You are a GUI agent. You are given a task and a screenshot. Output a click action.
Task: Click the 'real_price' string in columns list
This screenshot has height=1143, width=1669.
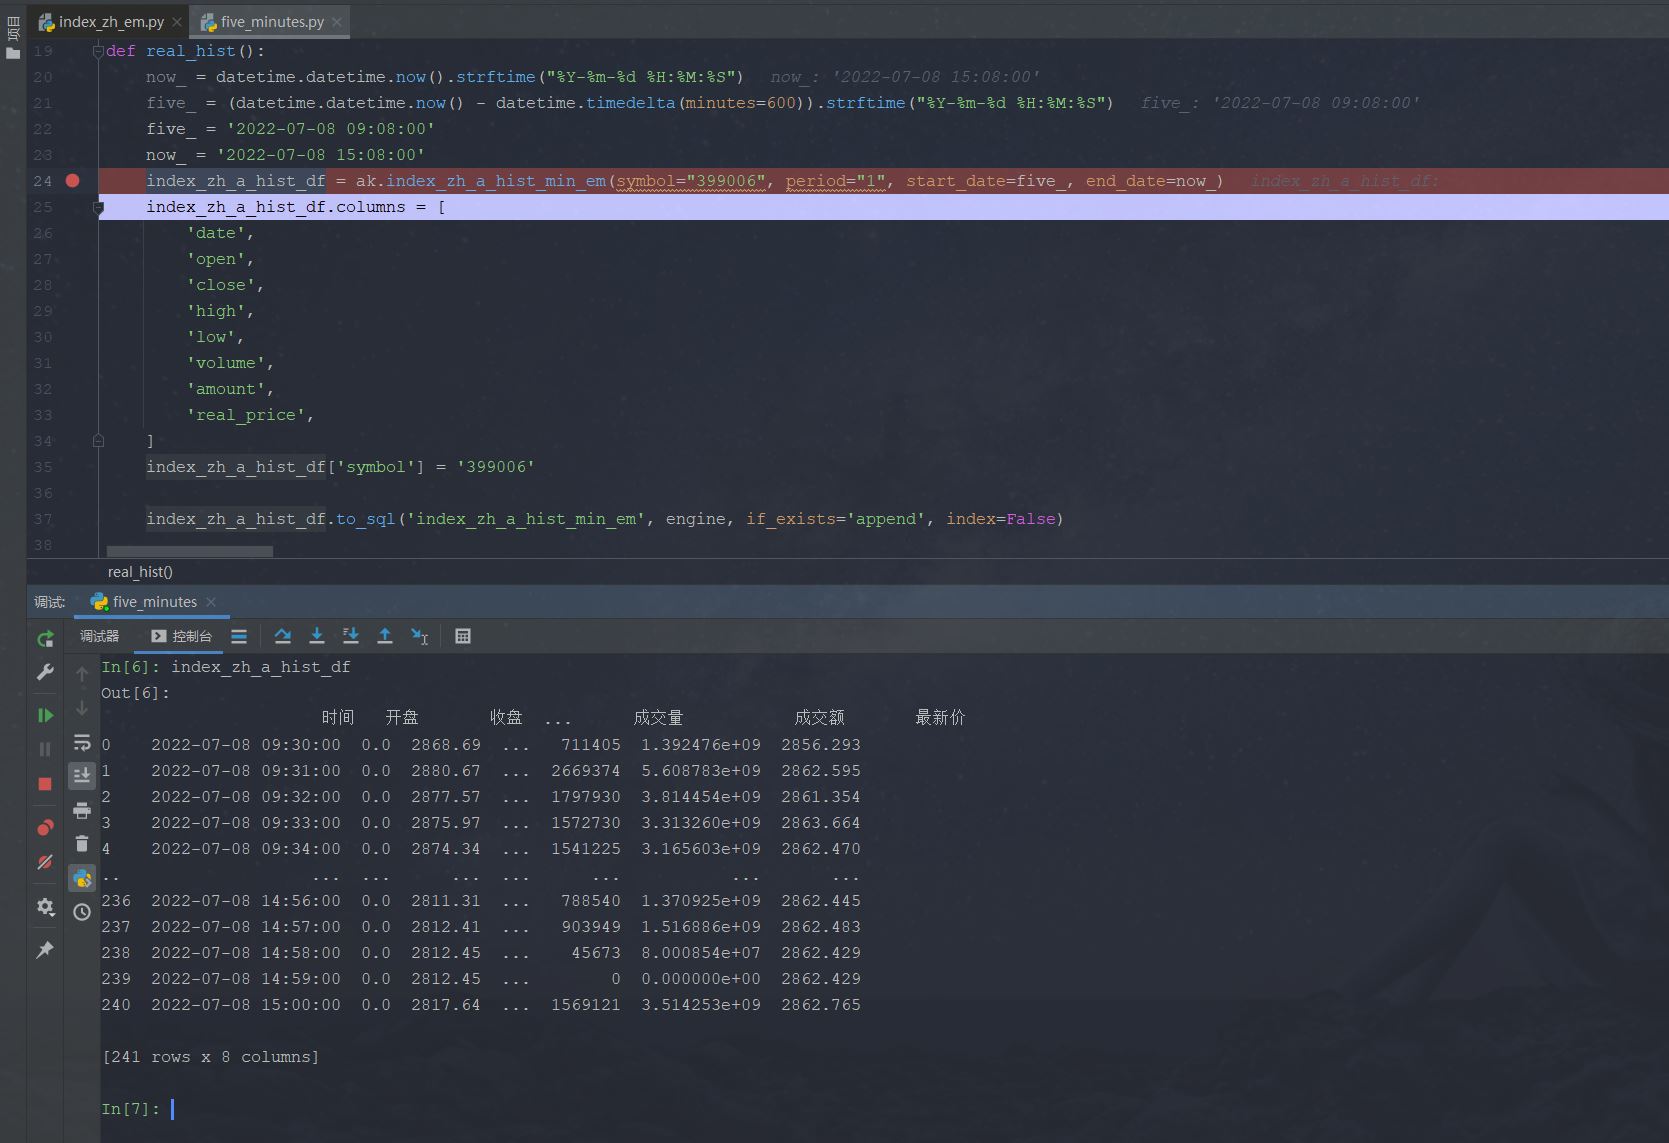(x=246, y=415)
